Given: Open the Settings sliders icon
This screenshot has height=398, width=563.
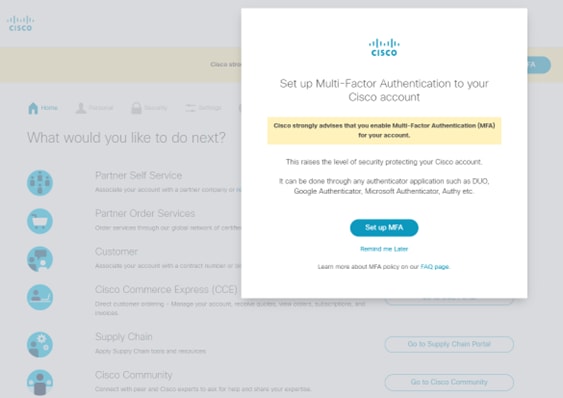Looking at the screenshot, I should (190, 108).
